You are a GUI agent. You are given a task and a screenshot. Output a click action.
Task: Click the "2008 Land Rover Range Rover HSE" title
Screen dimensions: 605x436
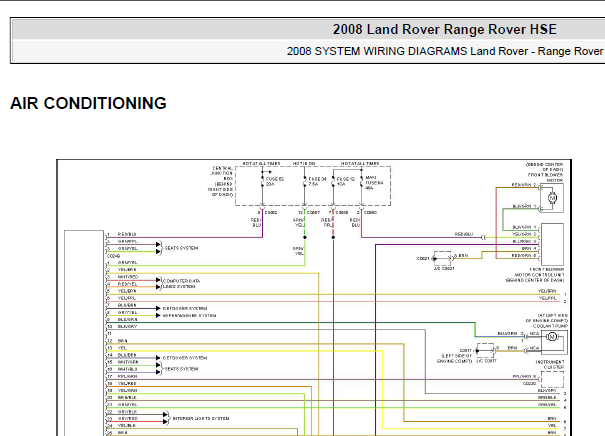pos(444,30)
